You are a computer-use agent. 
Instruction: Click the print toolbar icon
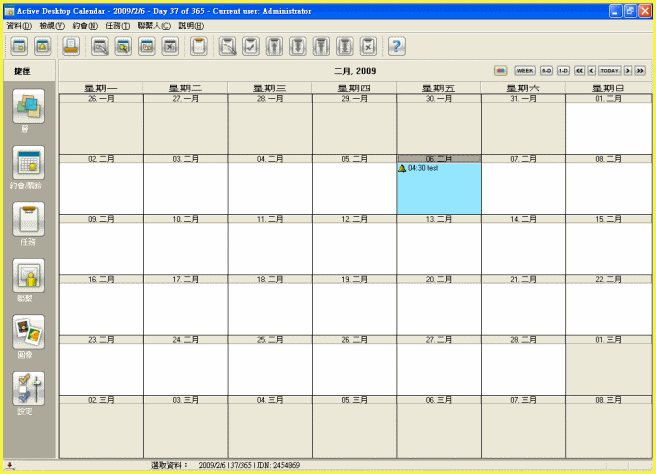click(71, 45)
